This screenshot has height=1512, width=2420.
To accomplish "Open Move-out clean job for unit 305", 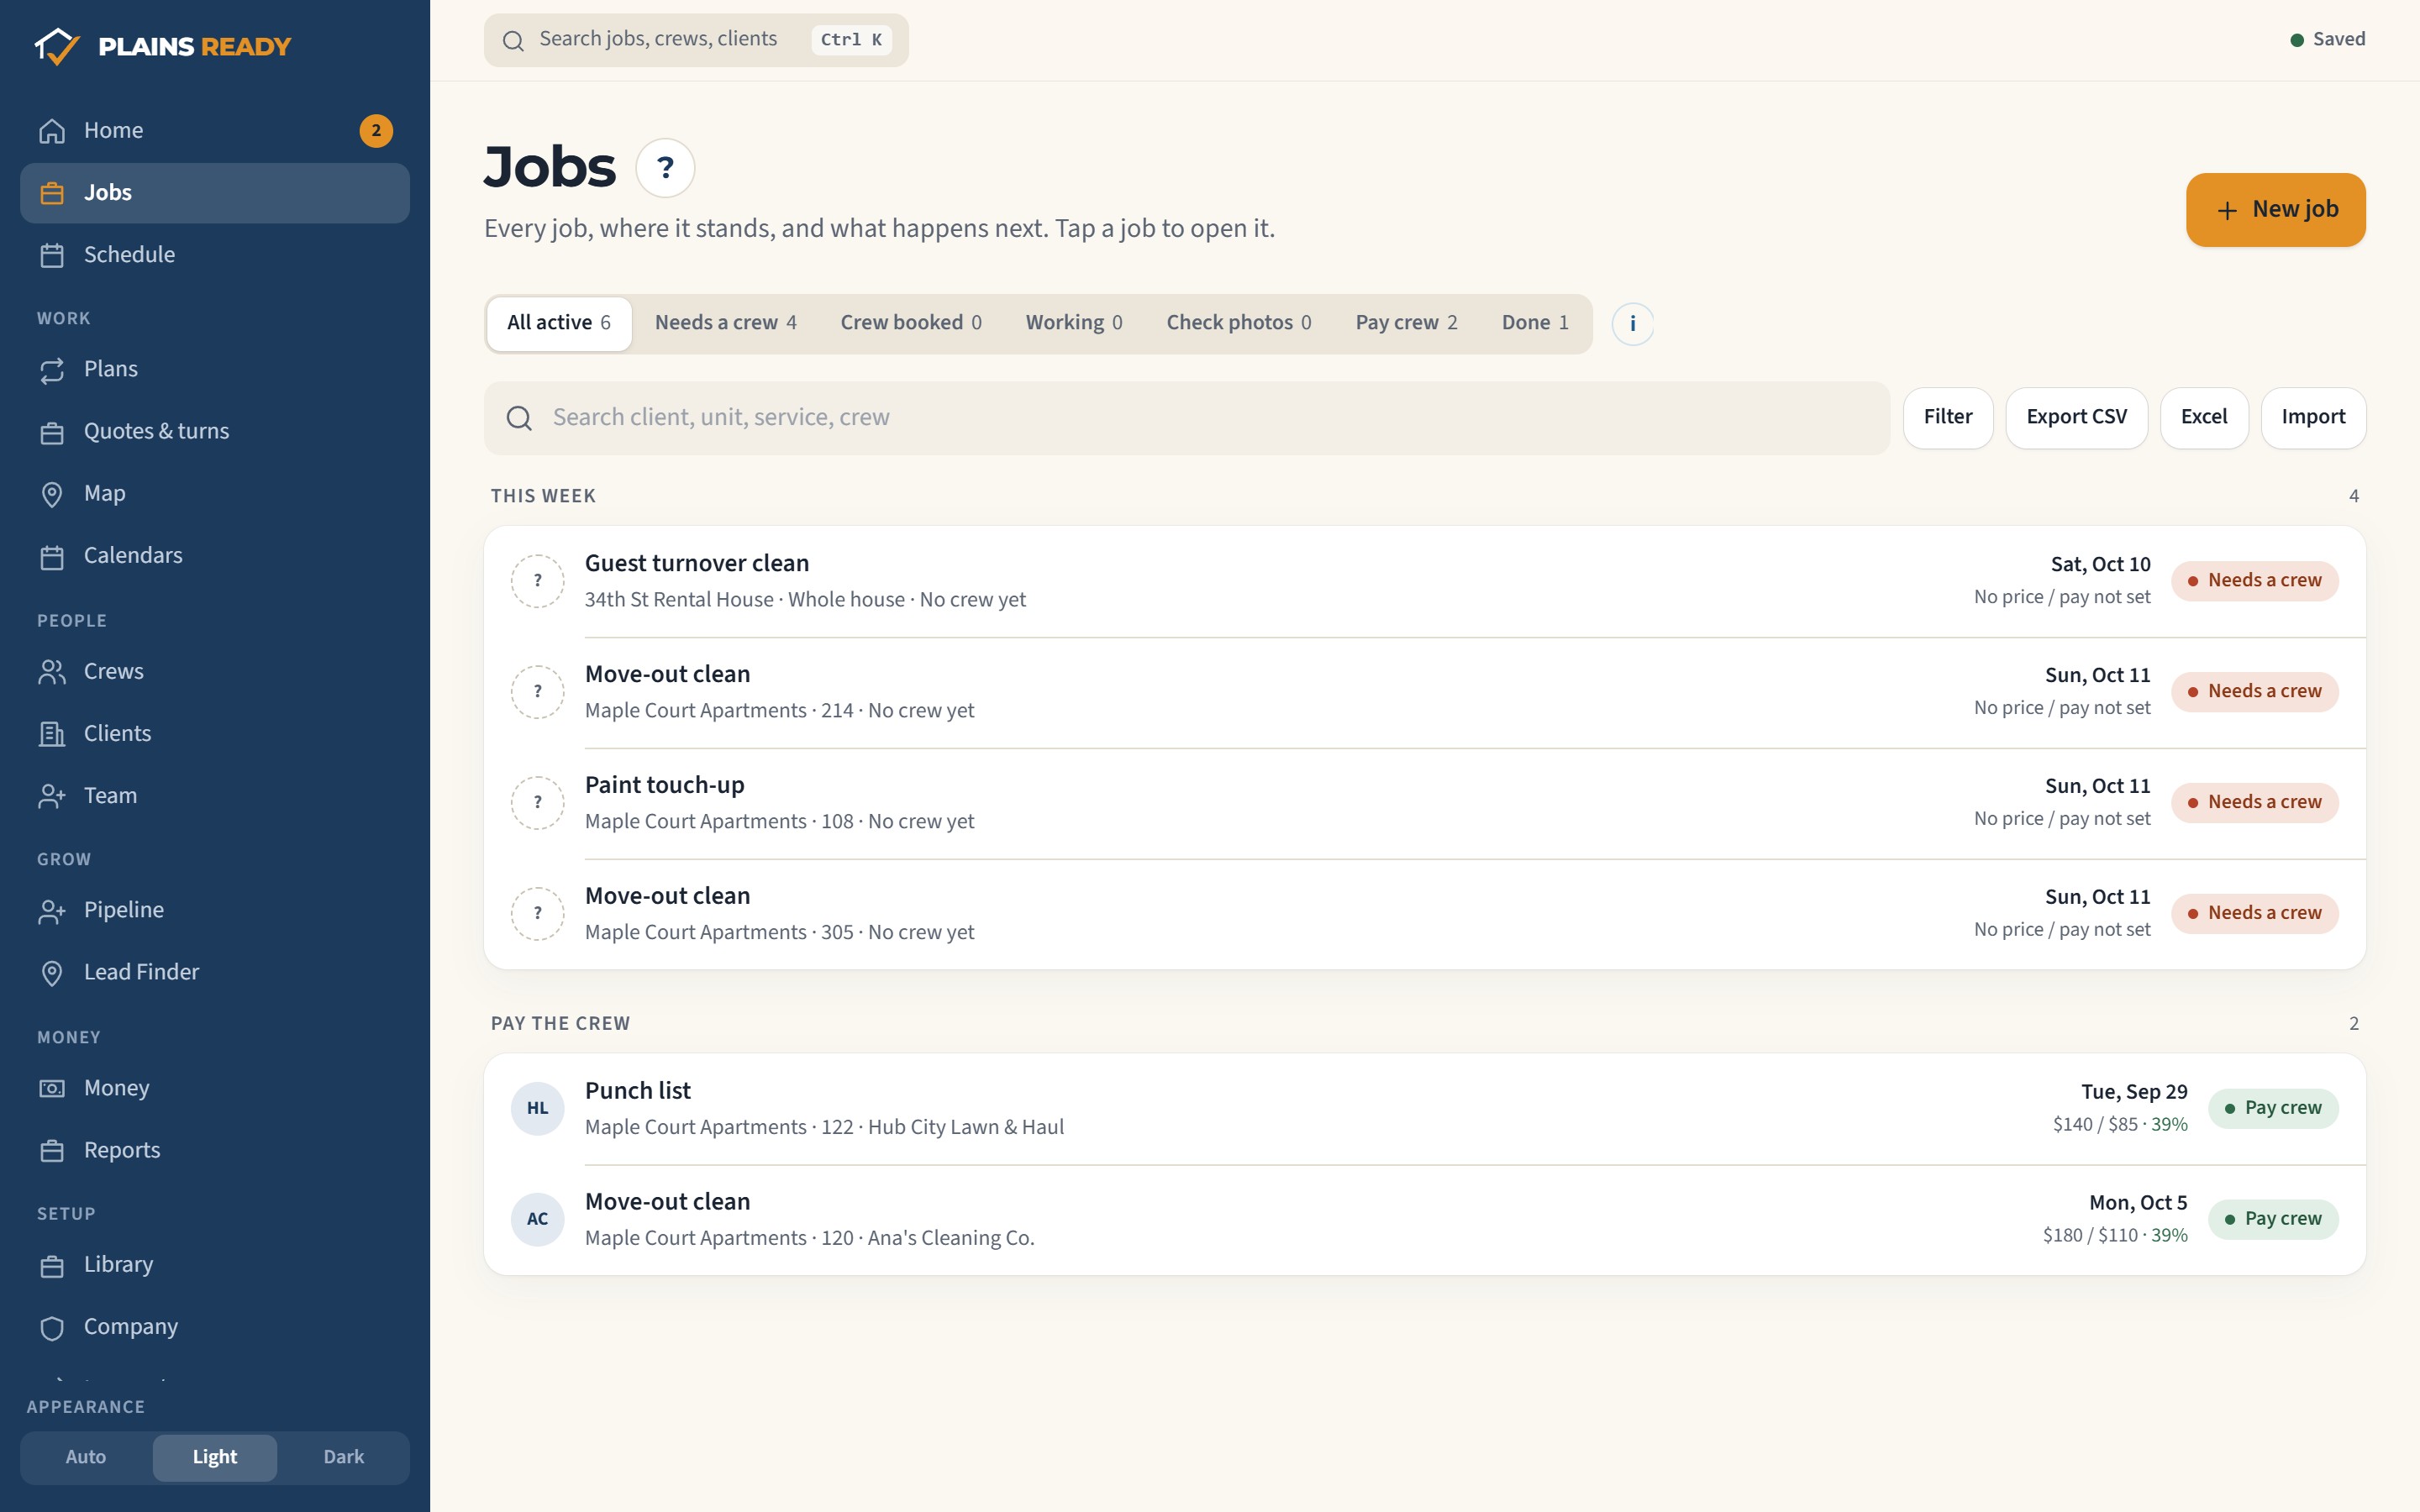I will [x=1425, y=914].
